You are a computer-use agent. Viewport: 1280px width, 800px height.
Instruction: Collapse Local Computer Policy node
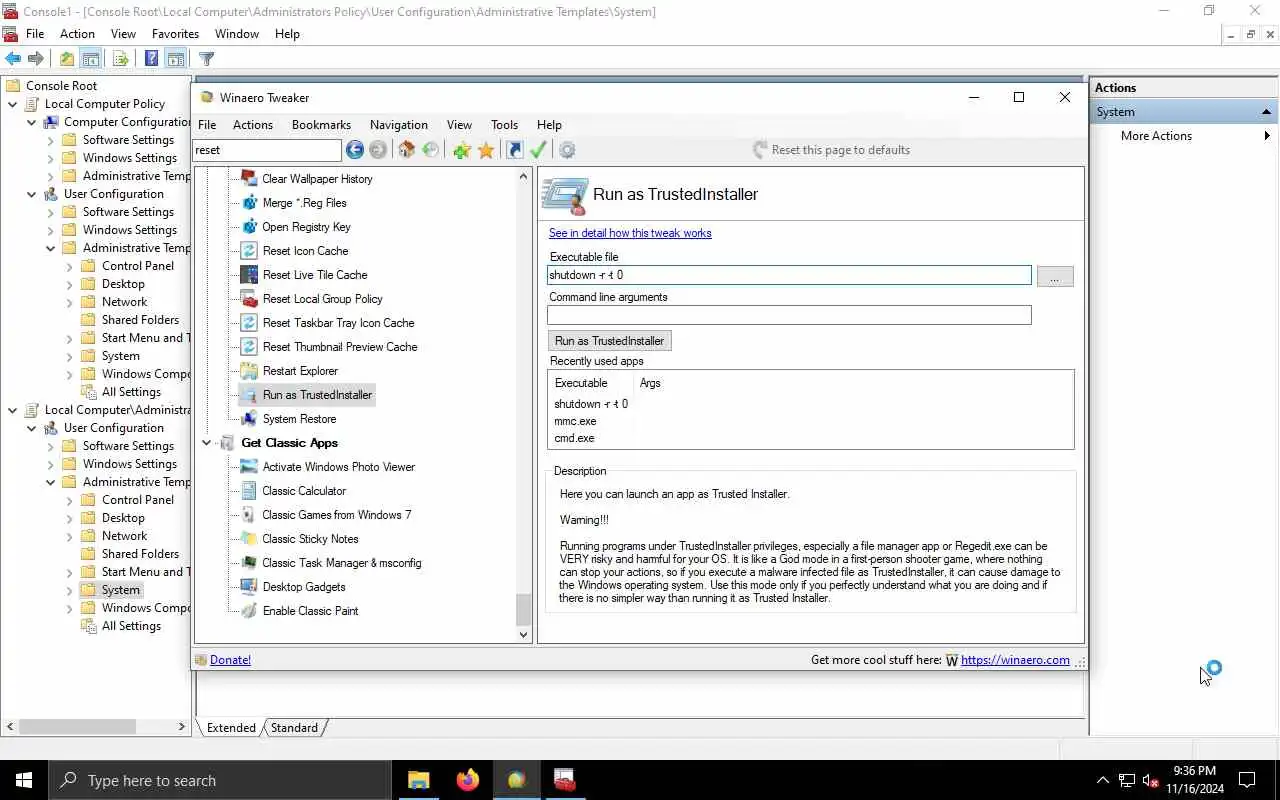pyautogui.click(x=13, y=104)
